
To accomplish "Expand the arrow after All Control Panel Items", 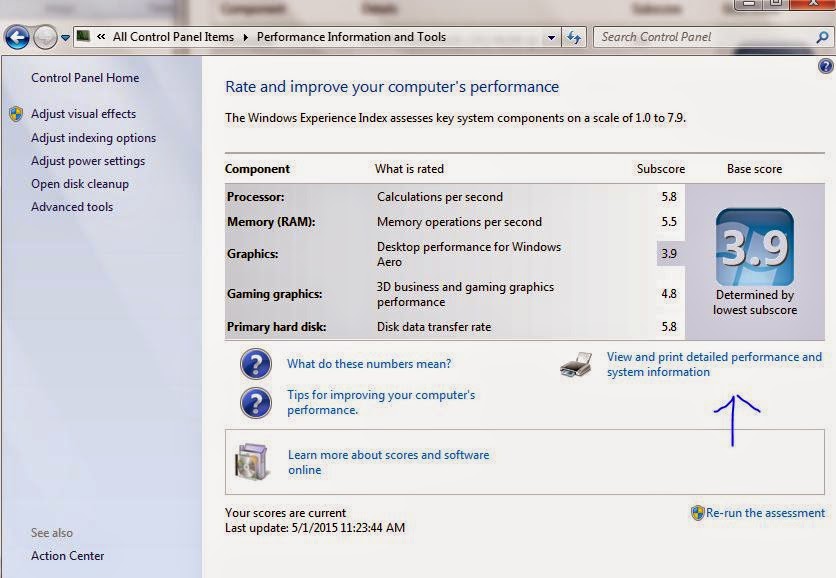I will (x=246, y=37).
